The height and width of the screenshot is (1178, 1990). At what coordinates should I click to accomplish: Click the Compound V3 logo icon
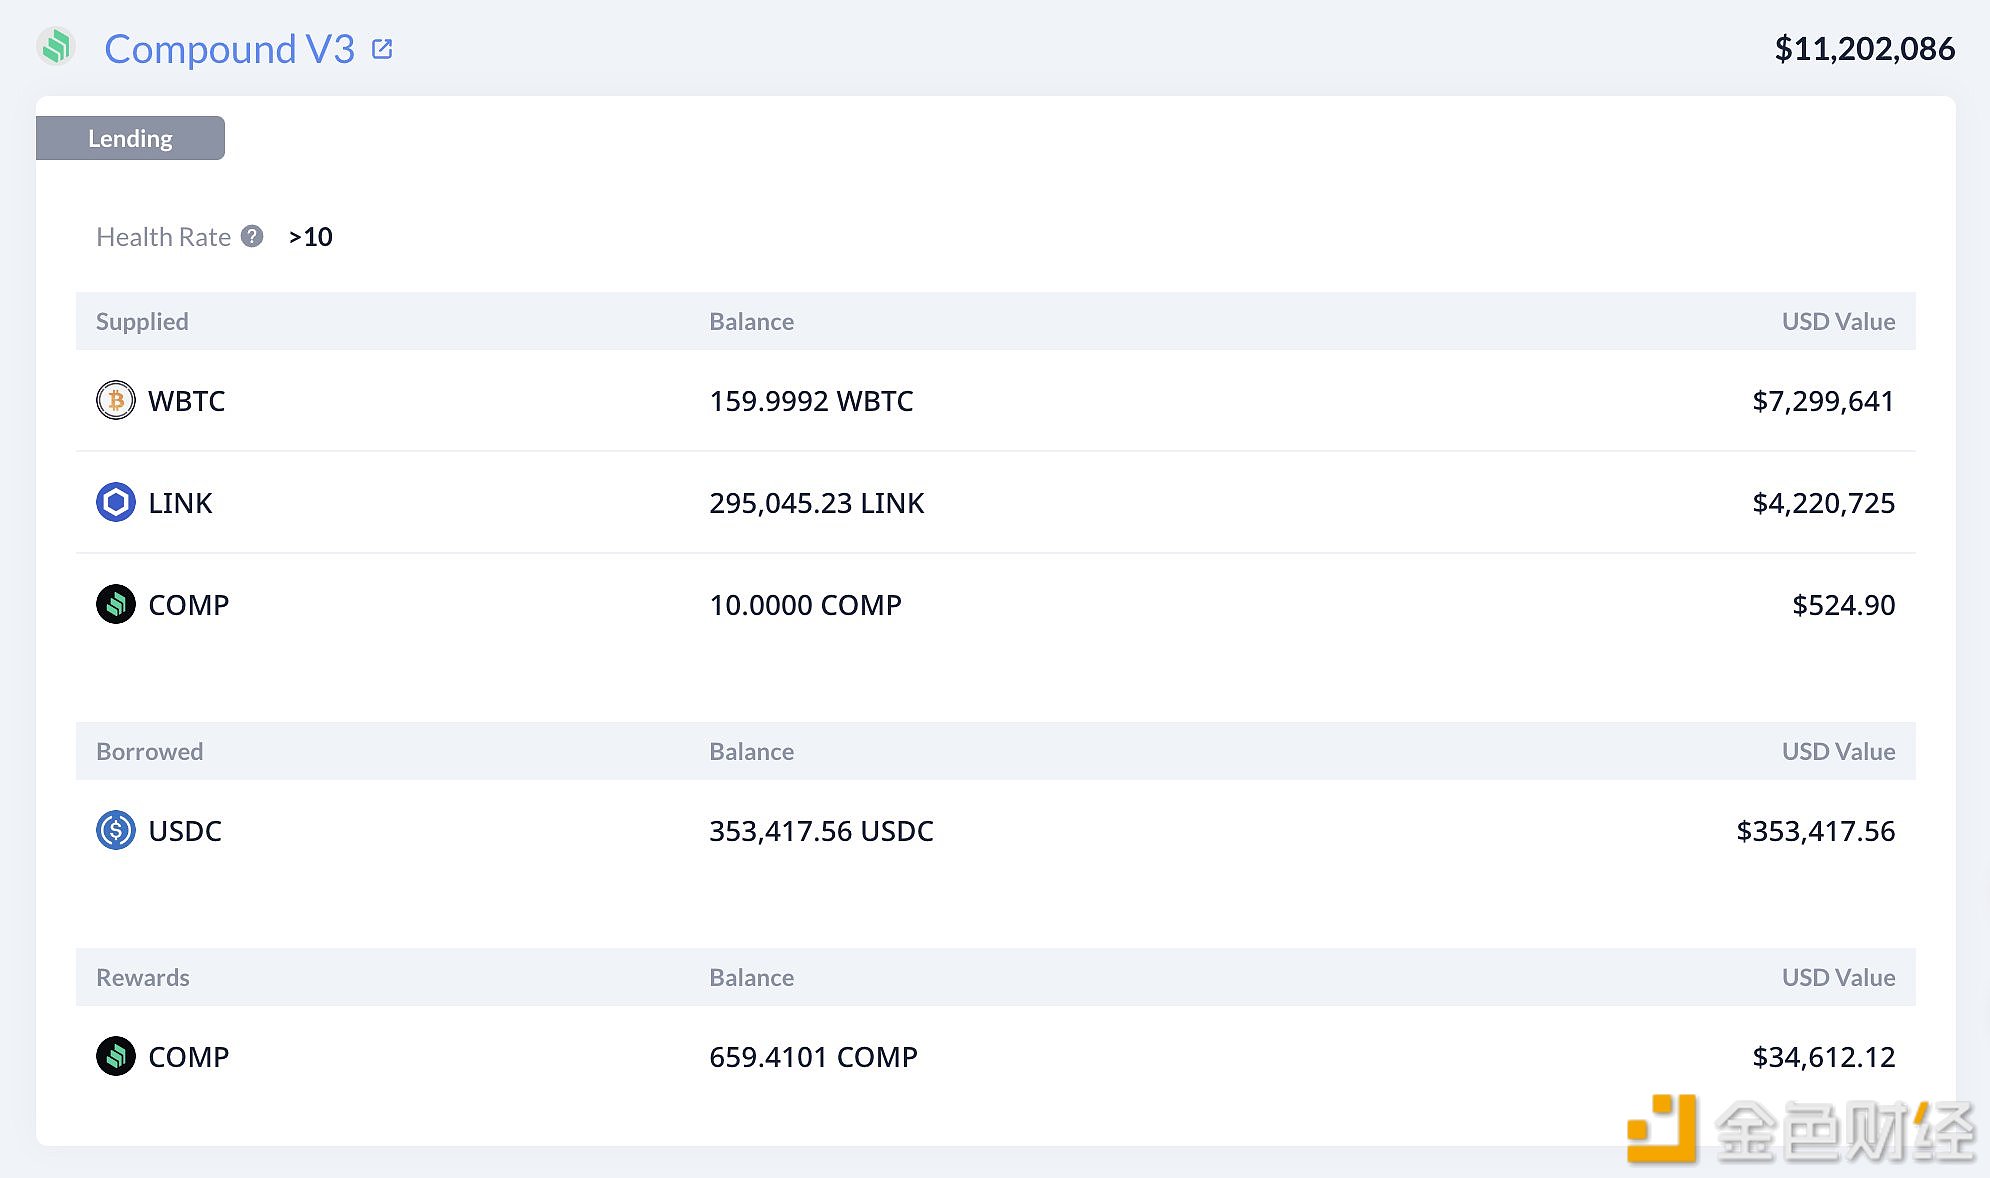(x=57, y=47)
